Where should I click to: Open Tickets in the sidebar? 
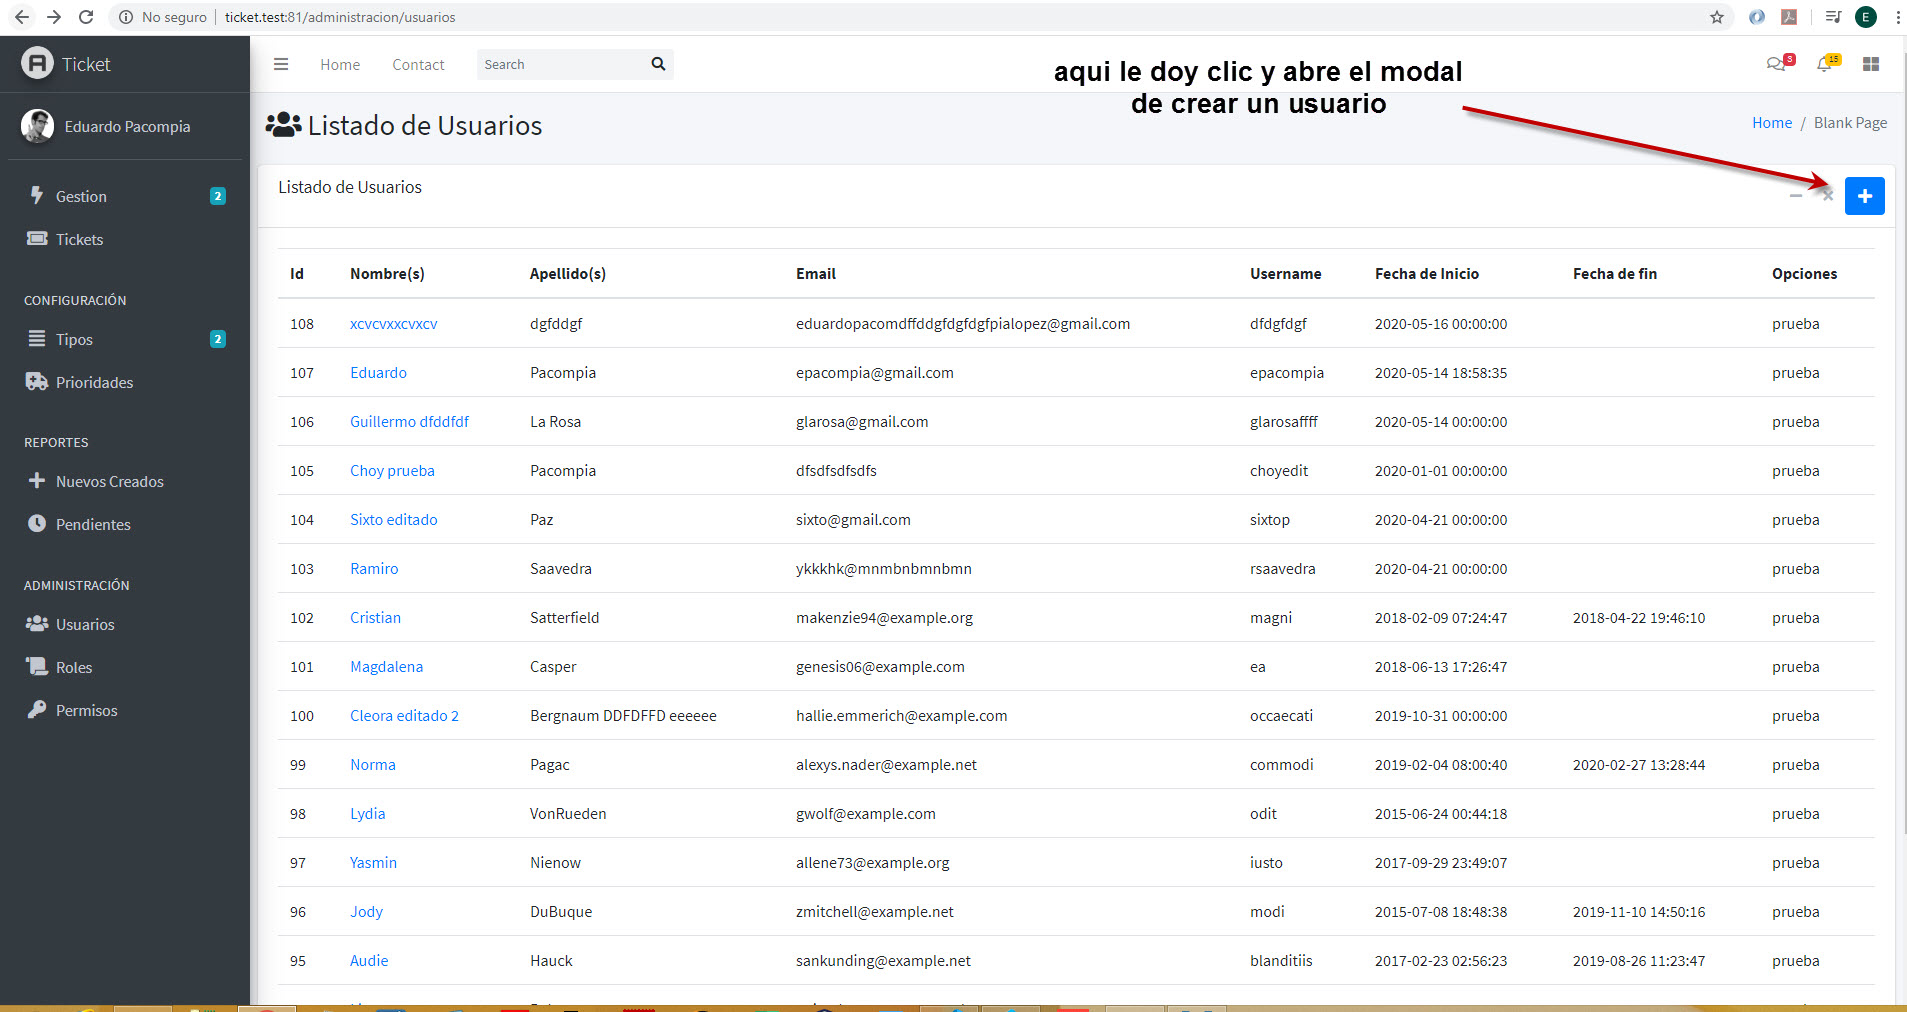pos(125,239)
